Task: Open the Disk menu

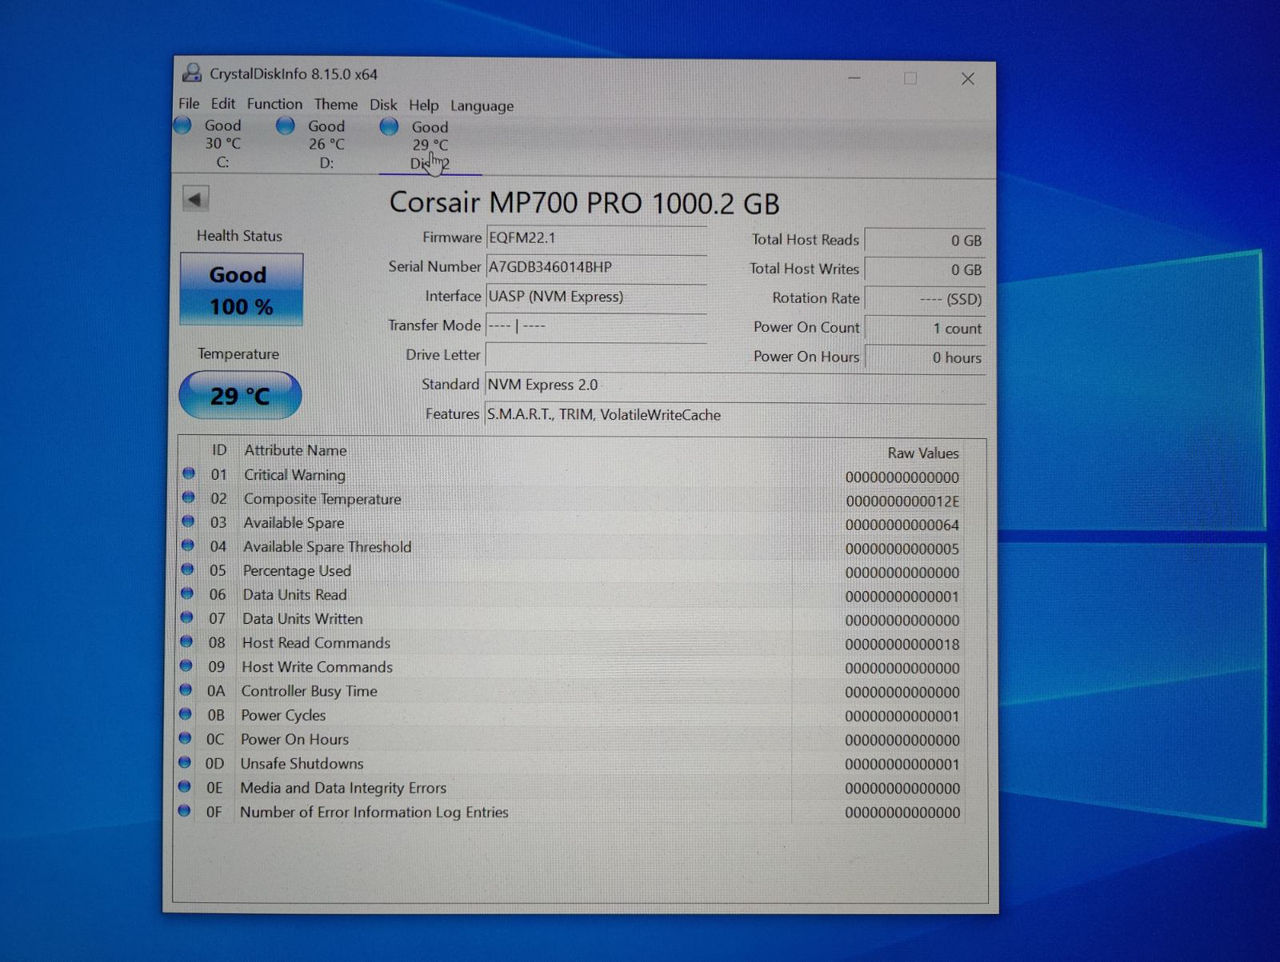Action: click(383, 105)
